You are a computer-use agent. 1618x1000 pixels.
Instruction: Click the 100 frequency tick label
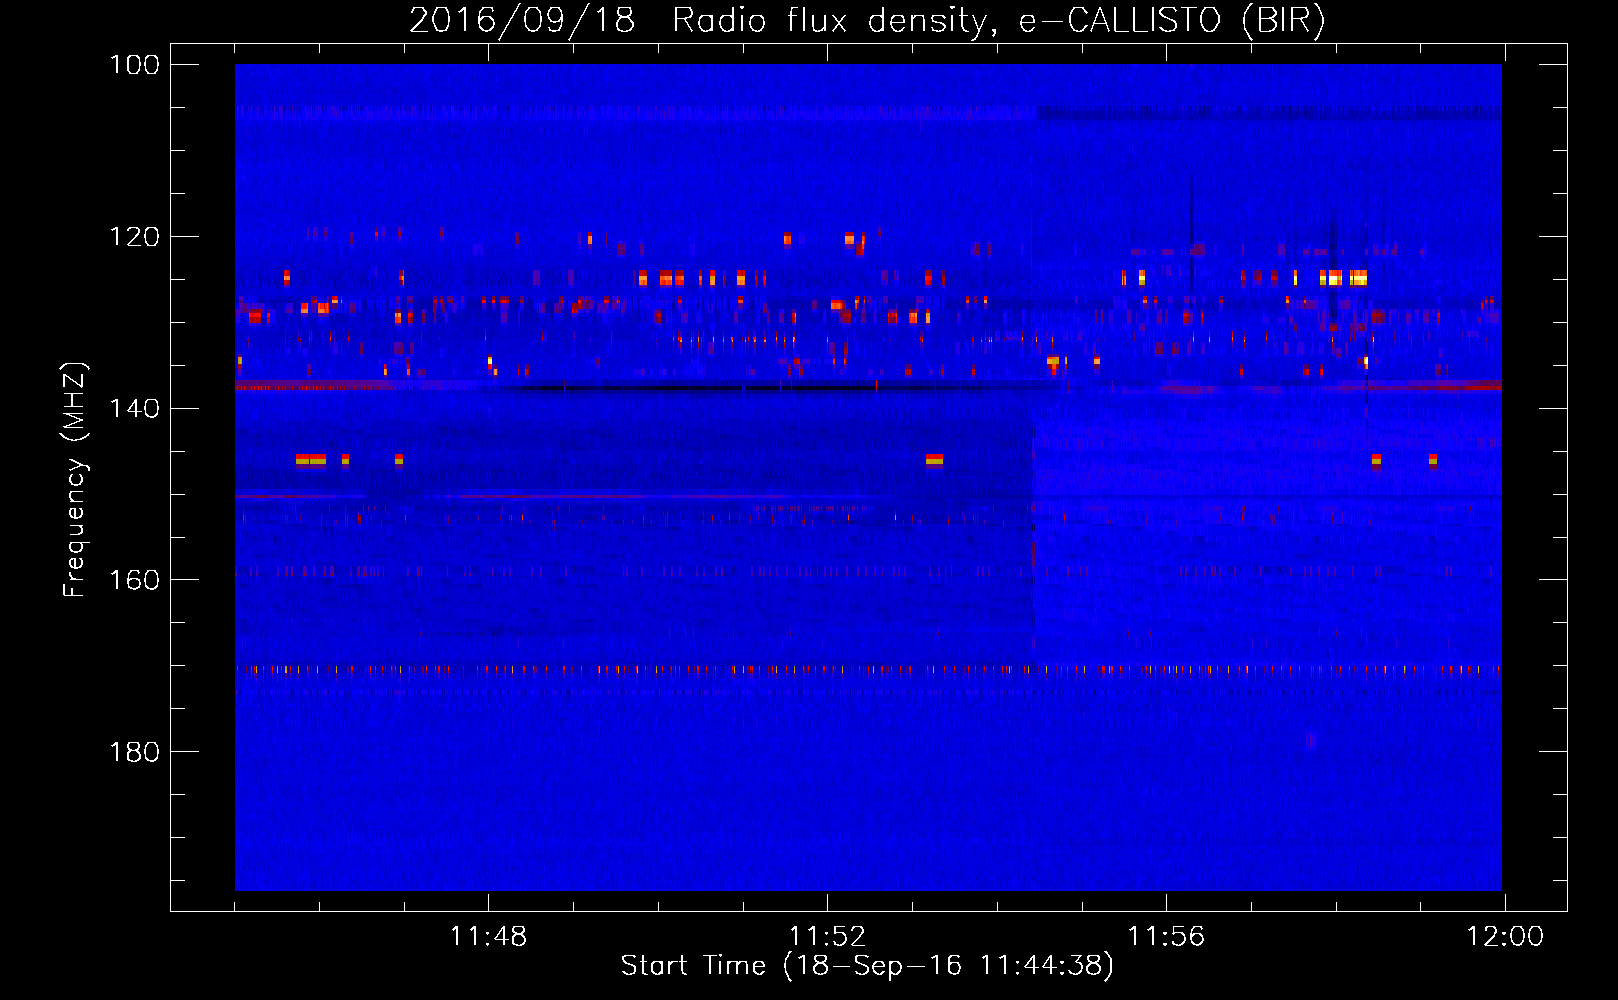tap(134, 65)
